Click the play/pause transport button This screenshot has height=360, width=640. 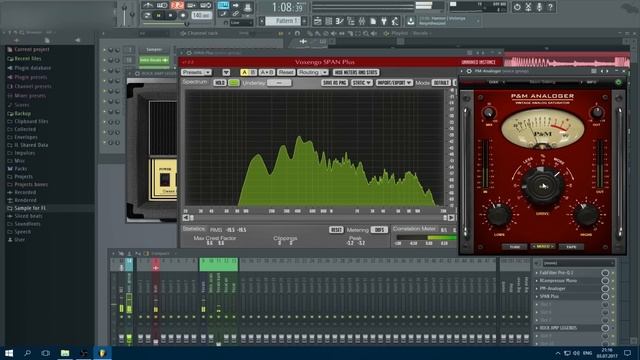pos(158,16)
